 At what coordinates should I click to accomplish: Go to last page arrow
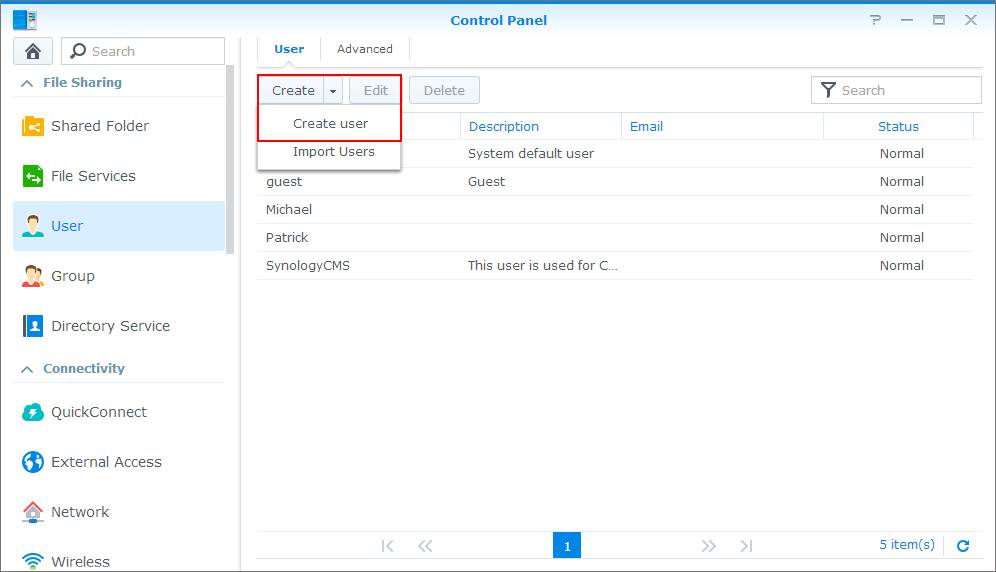(x=746, y=545)
